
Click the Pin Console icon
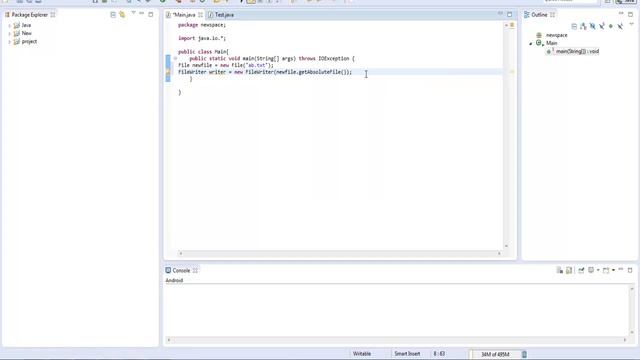[581, 270]
